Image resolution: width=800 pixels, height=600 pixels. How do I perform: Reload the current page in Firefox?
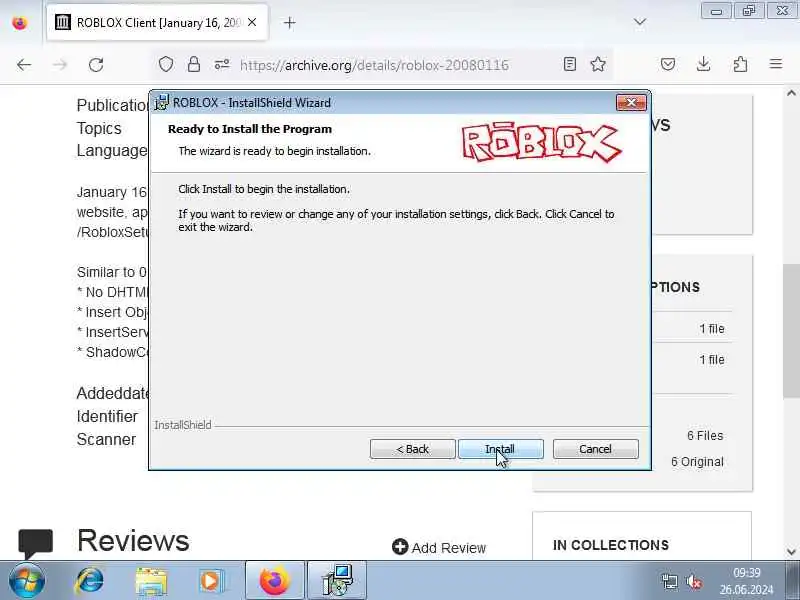(x=96, y=65)
